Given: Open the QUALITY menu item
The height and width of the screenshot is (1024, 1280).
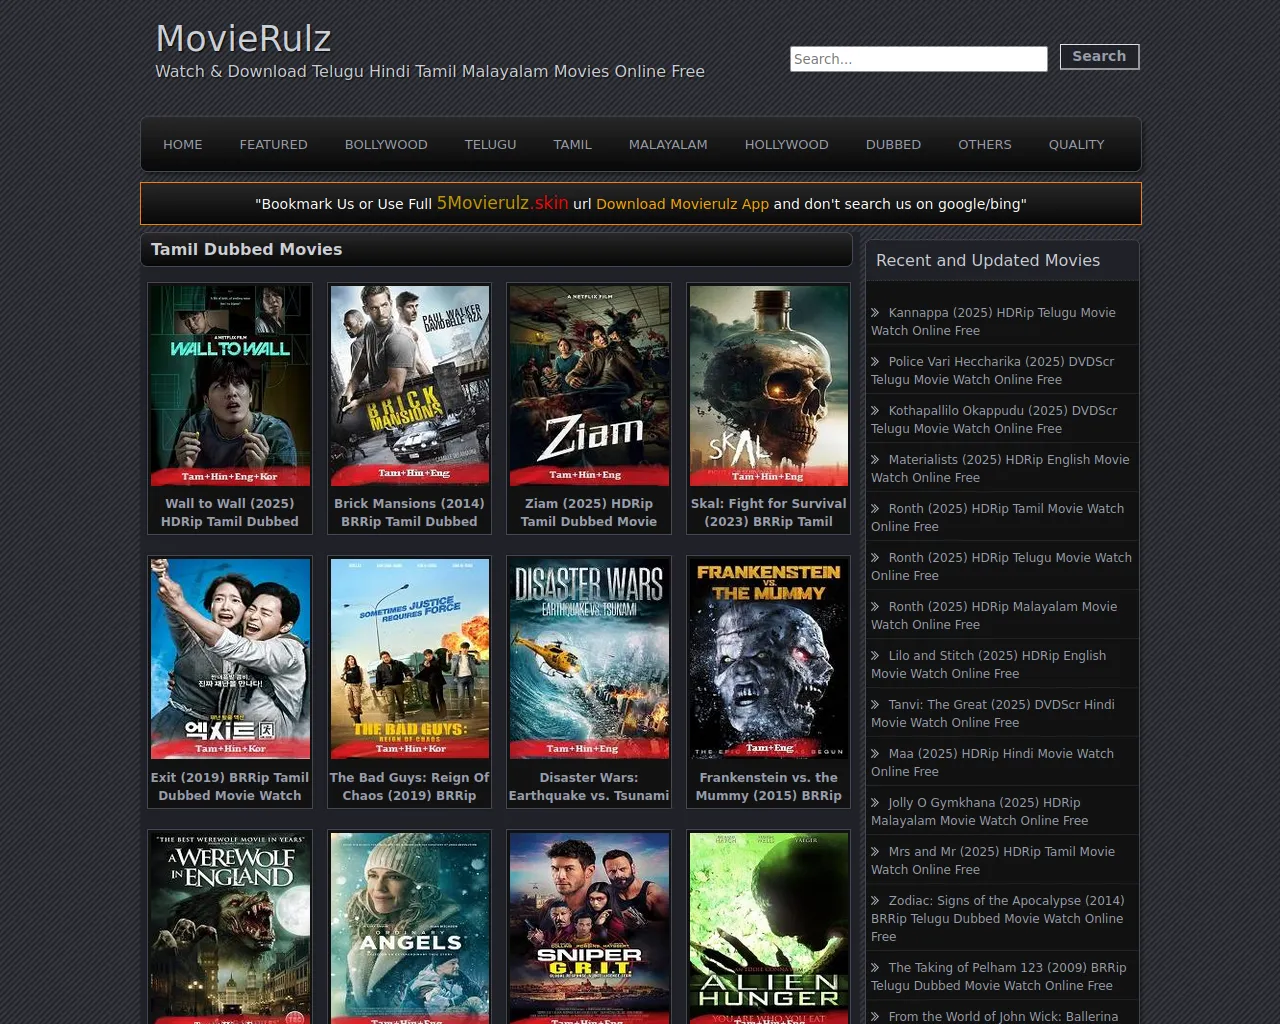Looking at the screenshot, I should tap(1076, 144).
